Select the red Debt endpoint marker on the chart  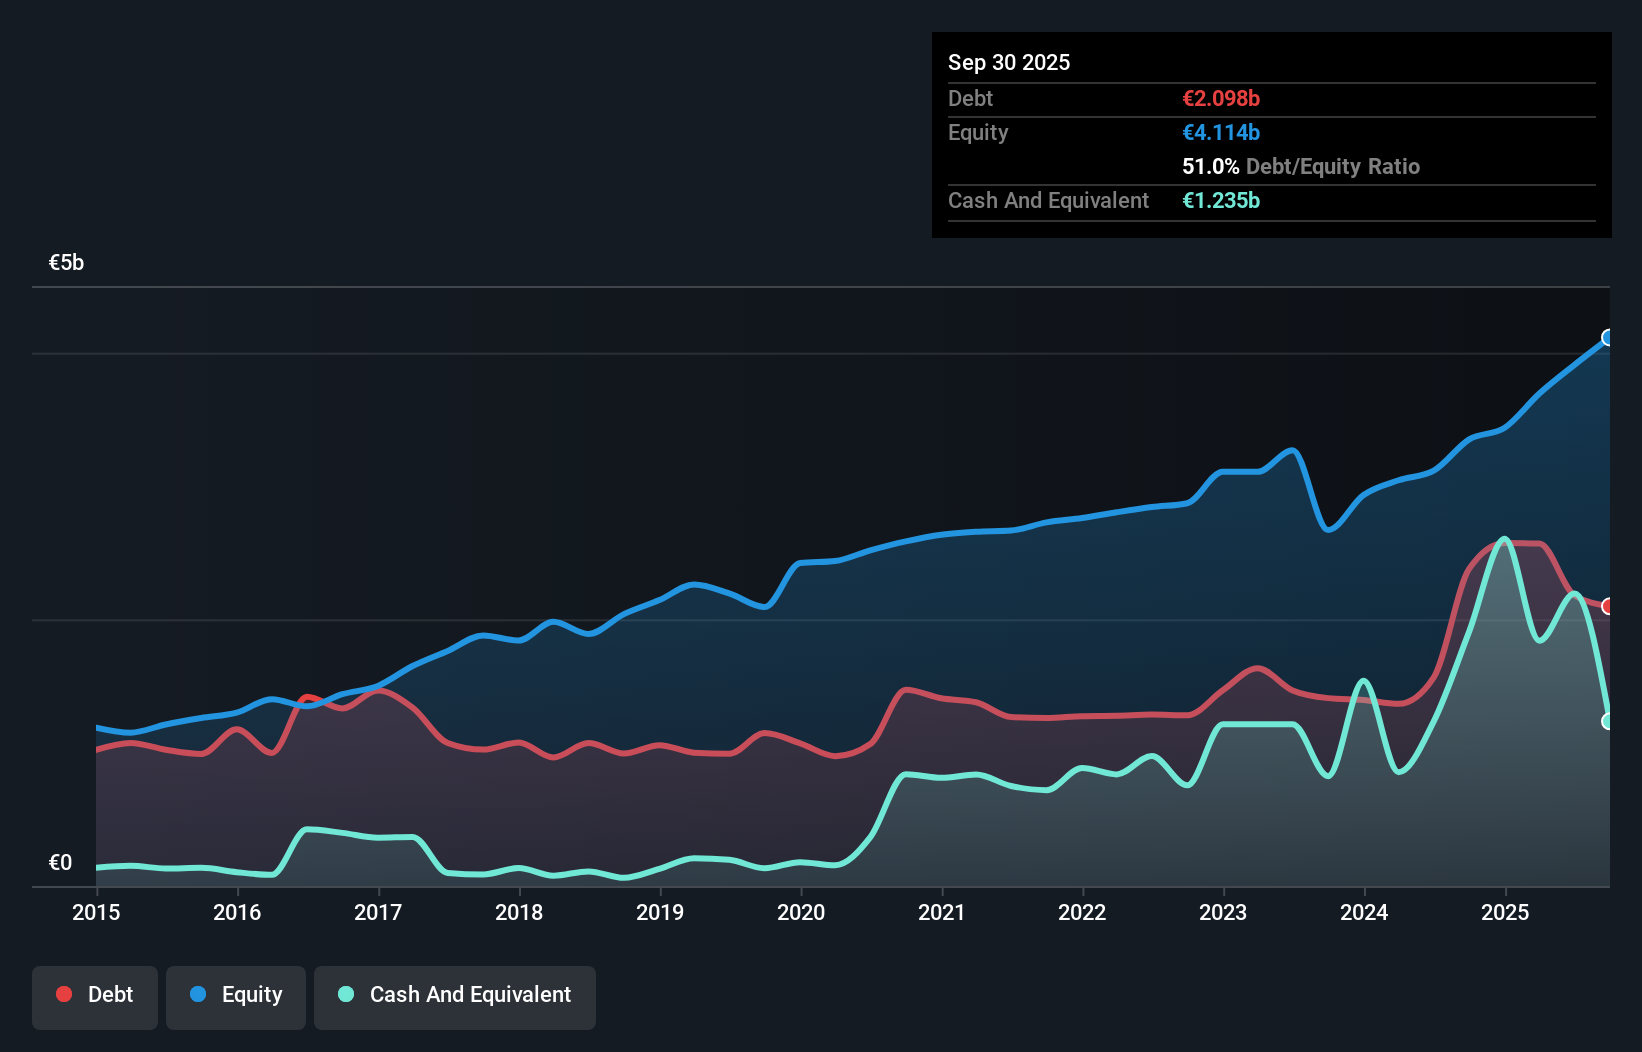coord(1608,606)
